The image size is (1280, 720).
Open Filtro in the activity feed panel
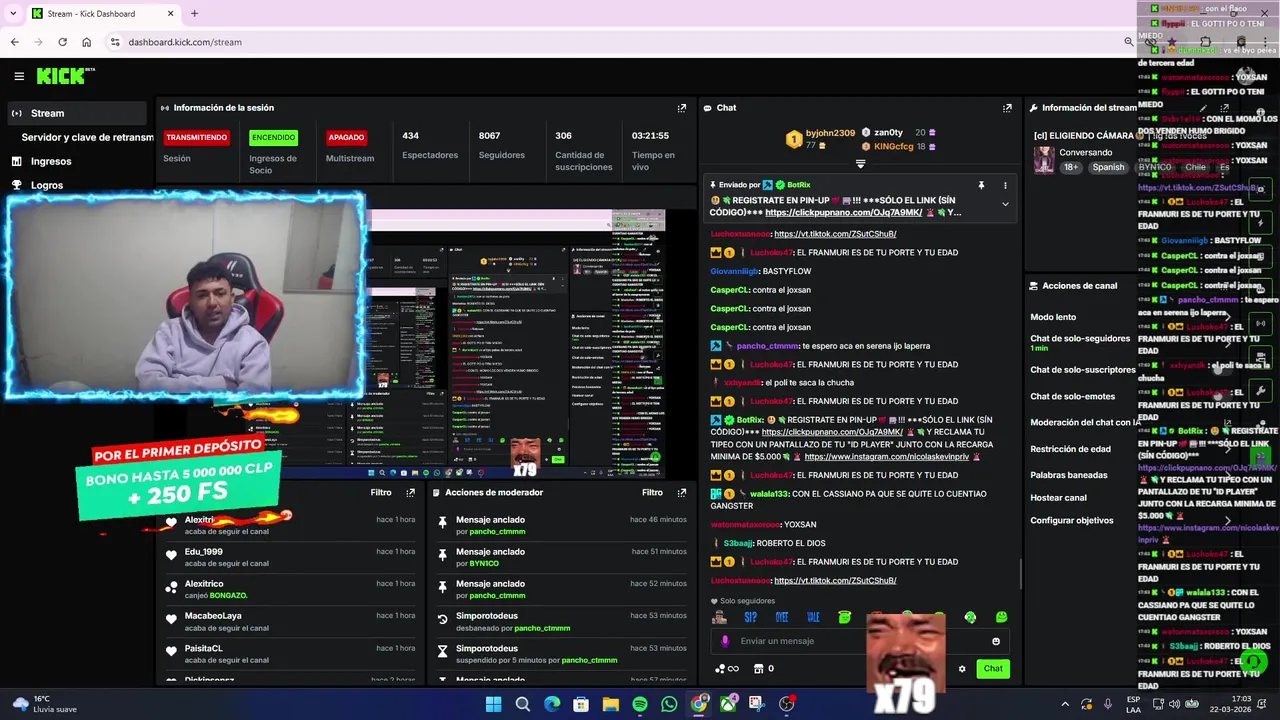pos(381,493)
